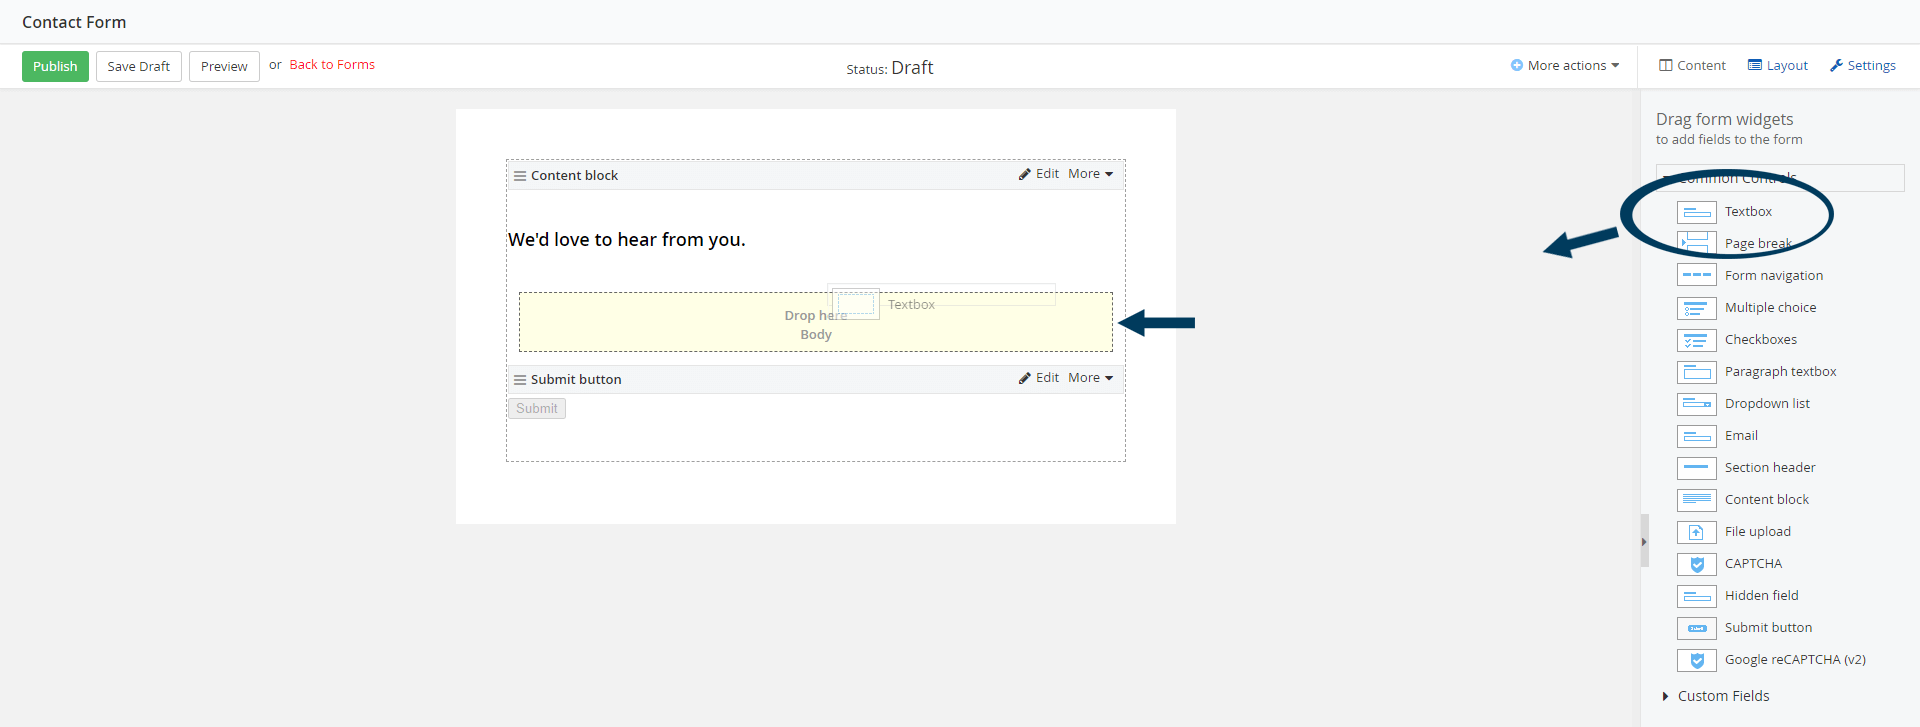
Task: Click the CAPTCHA shield icon
Action: (1696, 564)
